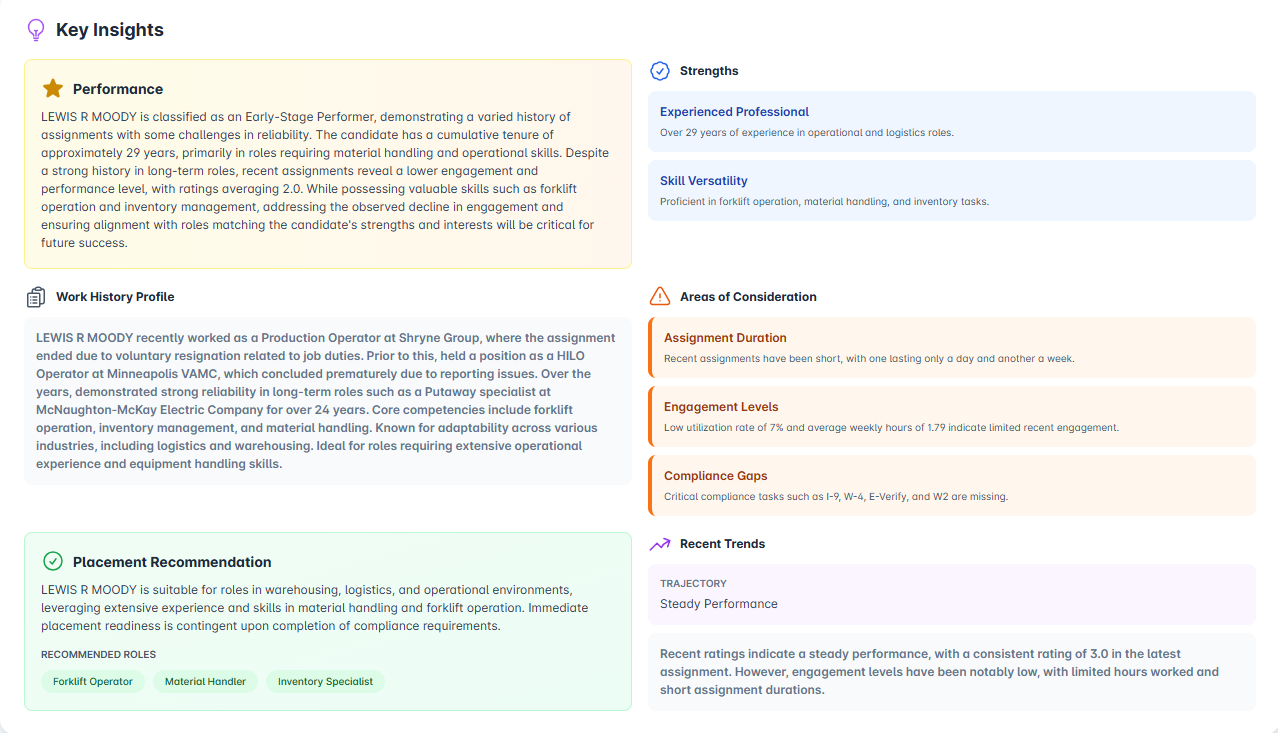1278x733 pixels.
Task: Click the gold star Performance icon
Action: pyautogui.click(x=53, y=89)
